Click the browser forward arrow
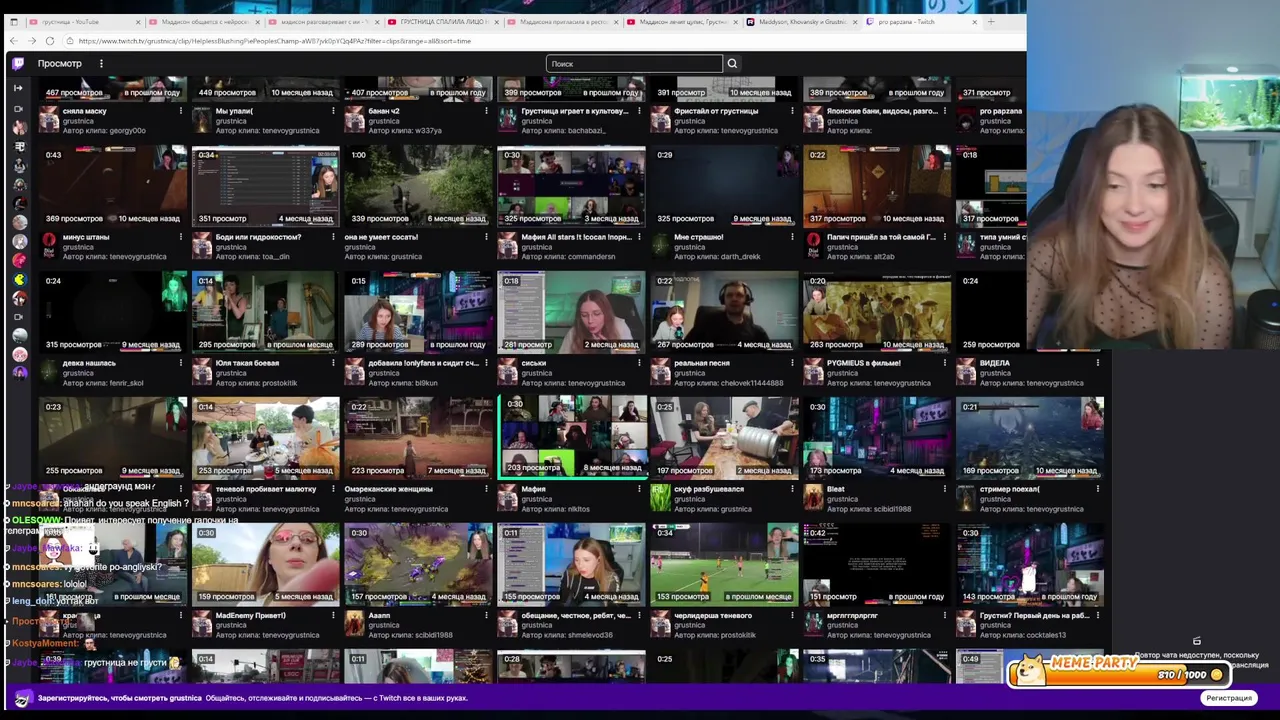 tap(32, 41)
